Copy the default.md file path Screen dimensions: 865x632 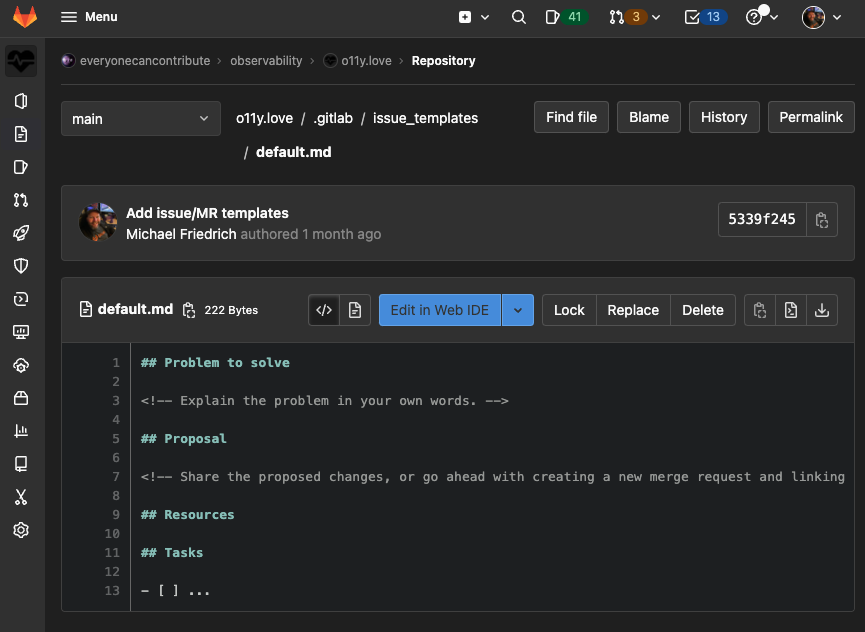pos(189,310)
